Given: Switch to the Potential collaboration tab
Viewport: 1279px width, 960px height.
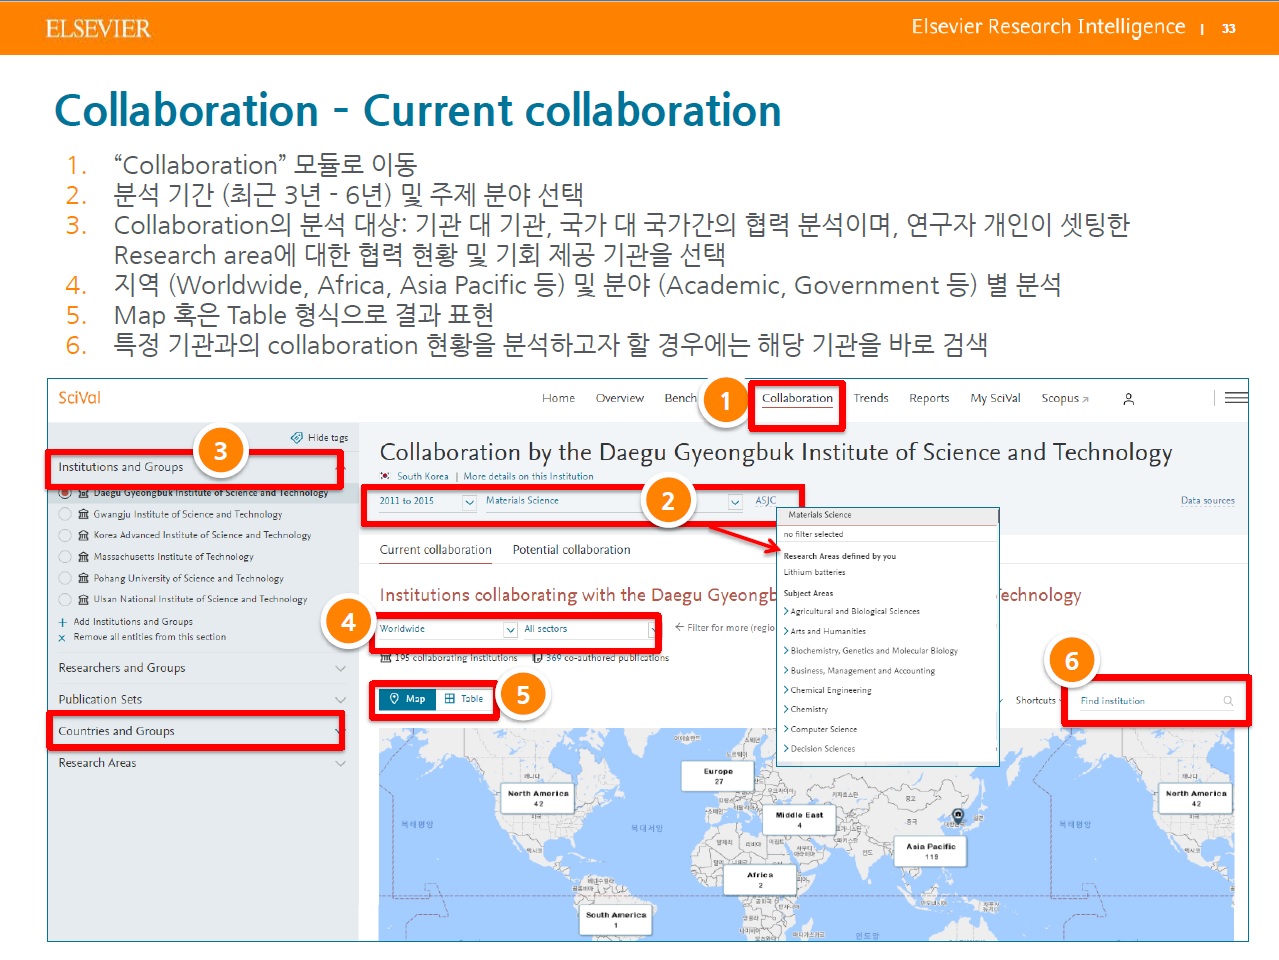Looking at the screenshot, I should 572,550.
